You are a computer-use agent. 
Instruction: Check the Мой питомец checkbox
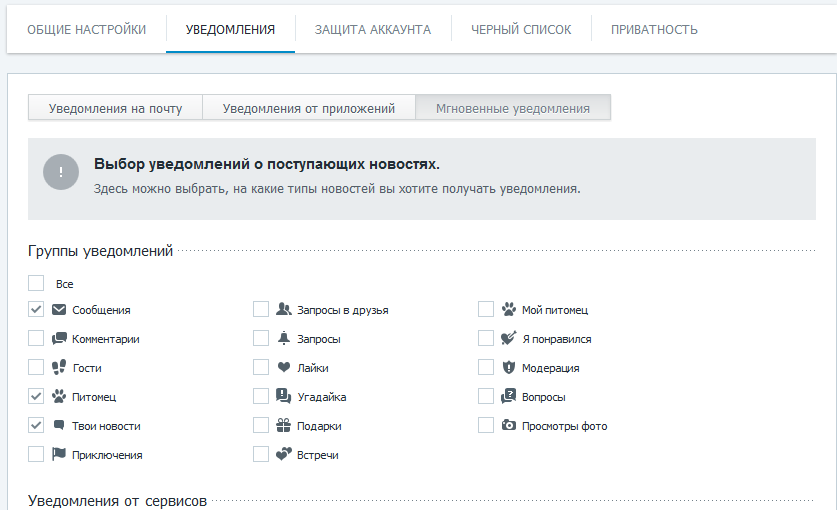point(486,309)
